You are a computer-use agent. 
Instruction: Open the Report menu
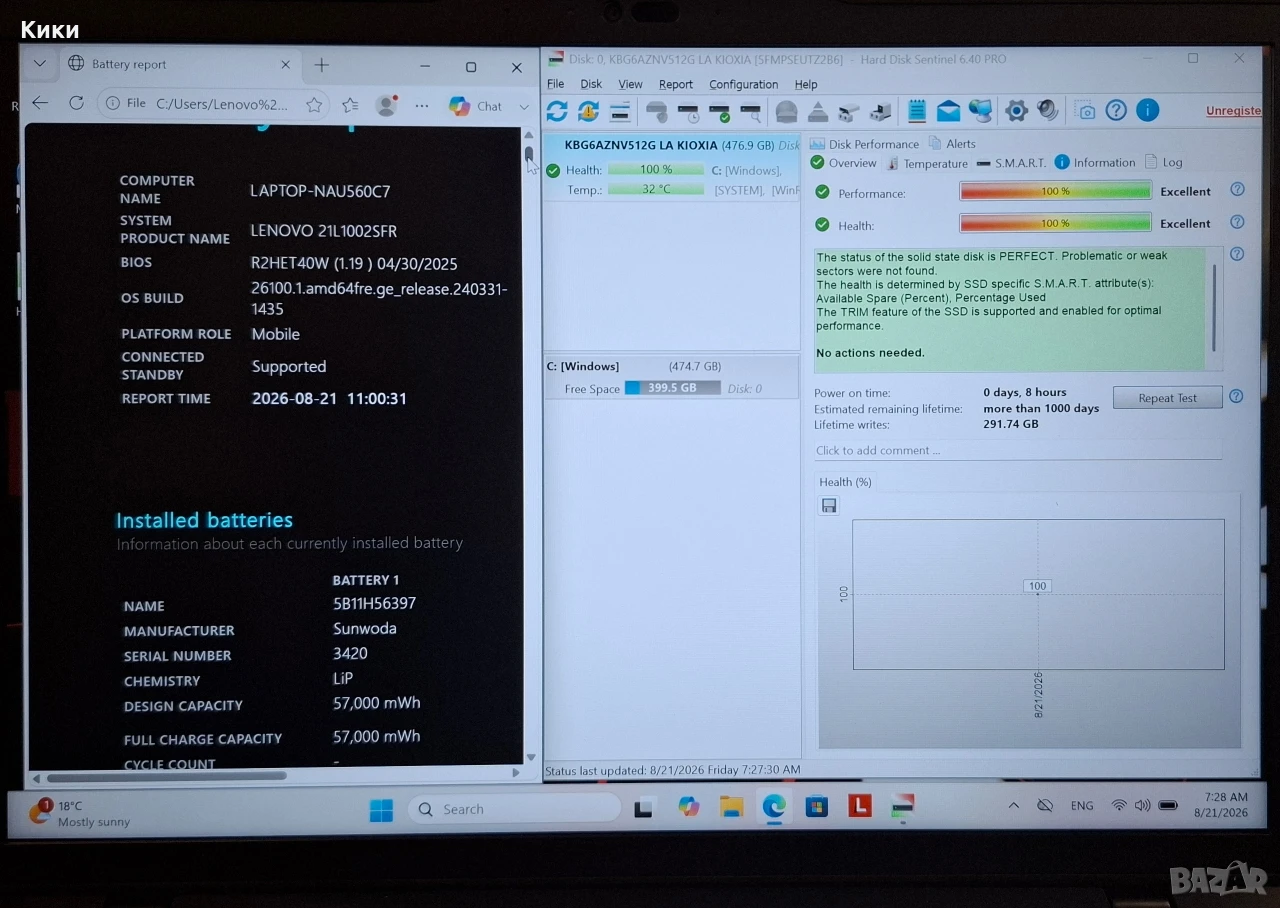pyautogui.click(x=676, y=85)
